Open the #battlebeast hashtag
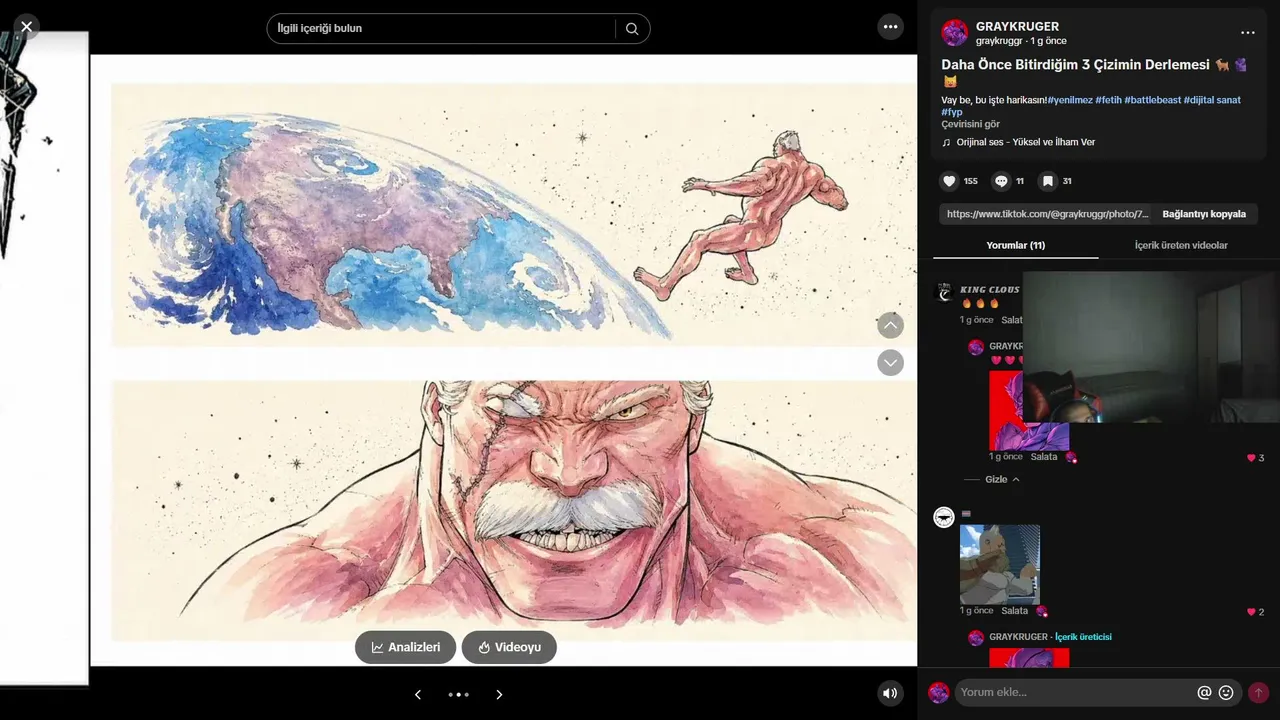Screen dimensions: 1280x720 click(1152, 100)
